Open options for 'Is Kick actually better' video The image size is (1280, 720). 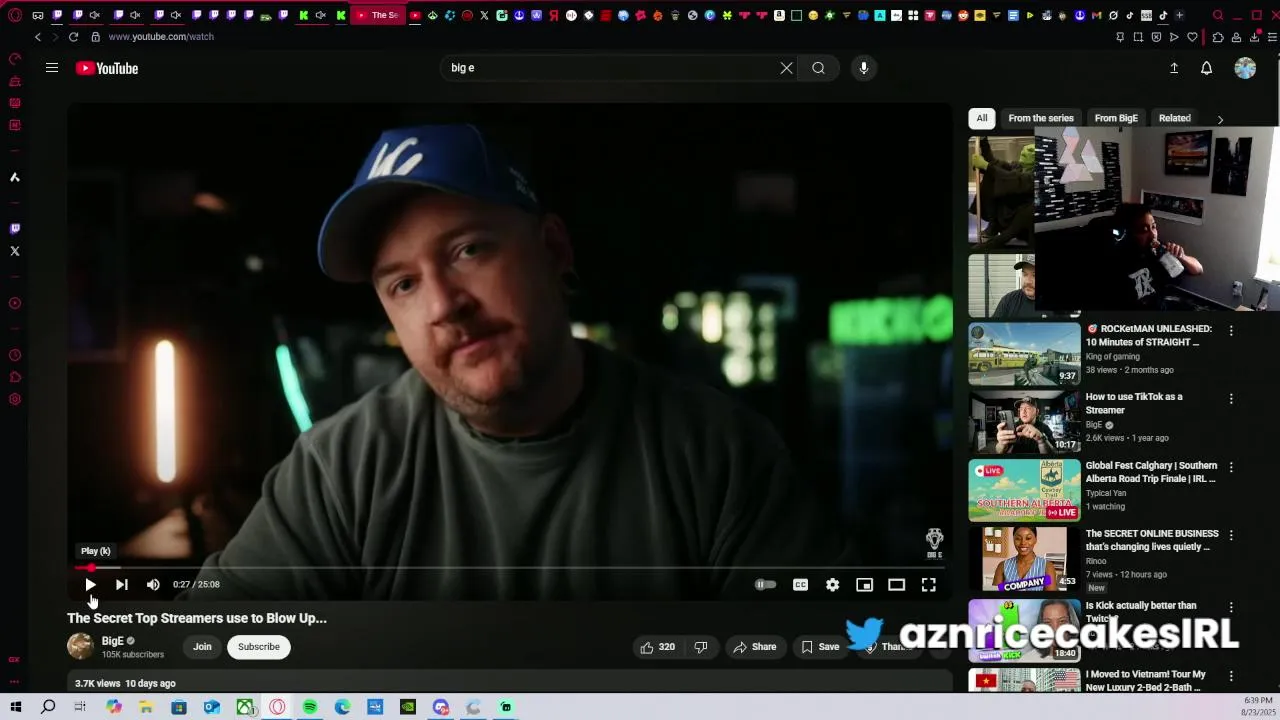(1231, 607)
